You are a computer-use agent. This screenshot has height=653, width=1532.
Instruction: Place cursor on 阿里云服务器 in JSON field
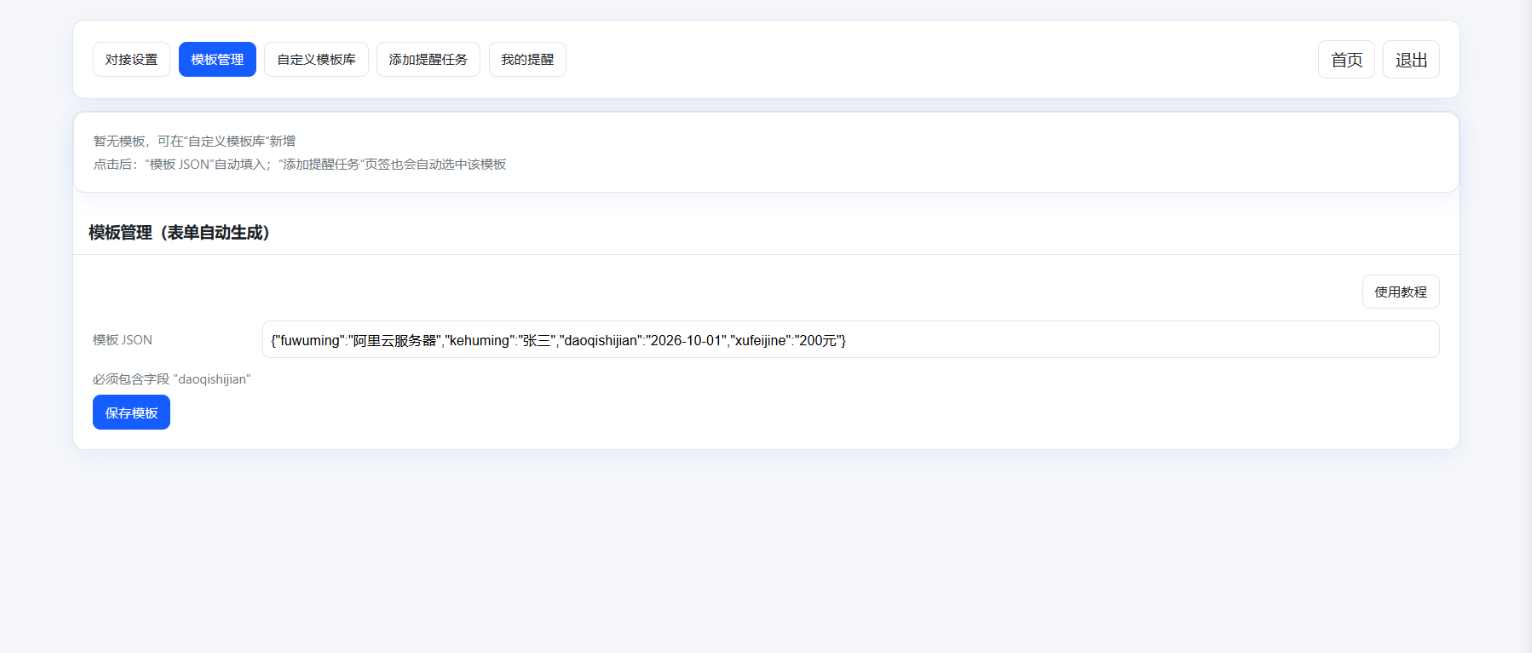coord(396,340)
